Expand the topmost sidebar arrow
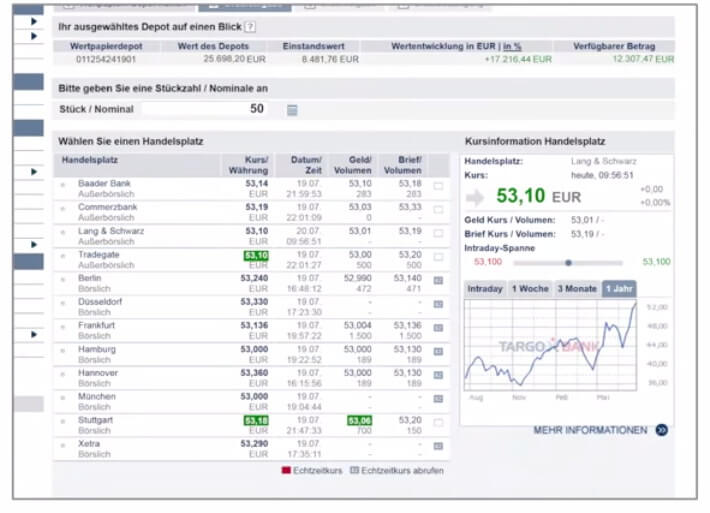The image size is (710, 513). (x=34, y=21)
